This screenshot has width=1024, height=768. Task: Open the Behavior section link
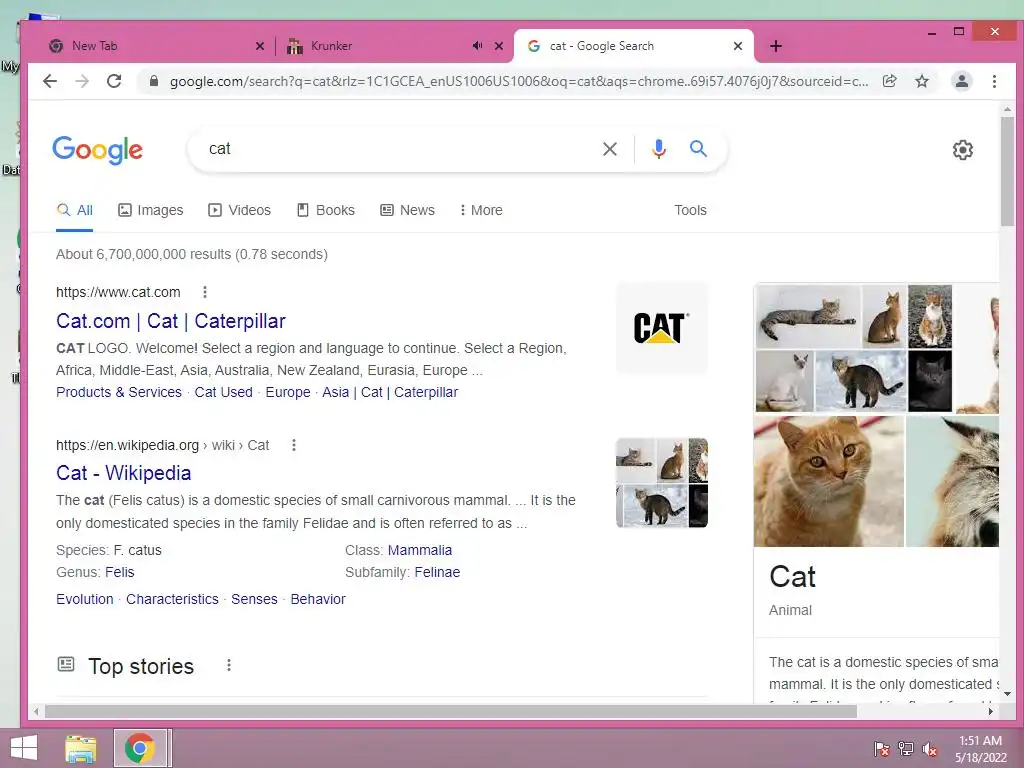318,599
